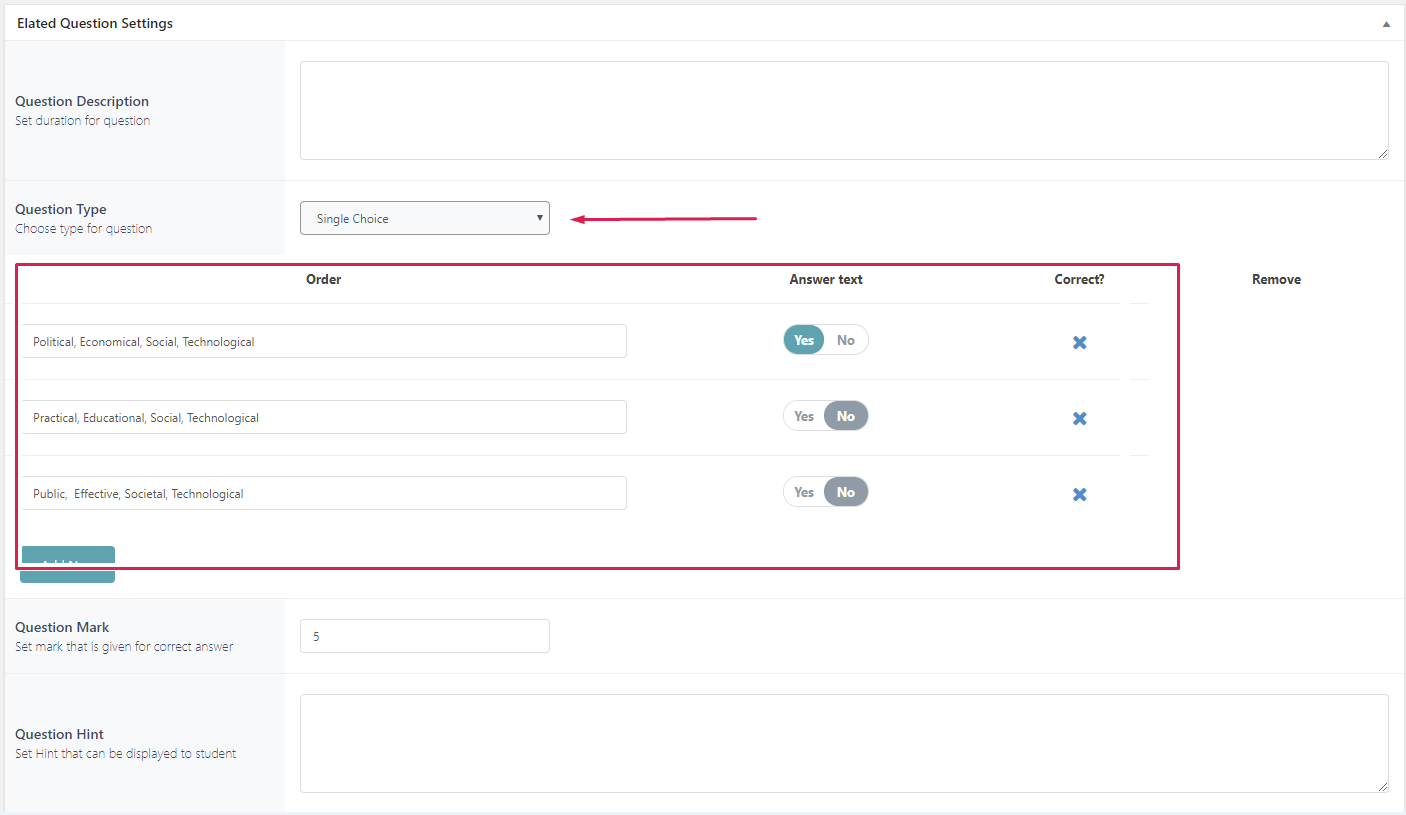Select a different option in Single Choice selector
1406x815 pixels.
(x=424, y=218)
